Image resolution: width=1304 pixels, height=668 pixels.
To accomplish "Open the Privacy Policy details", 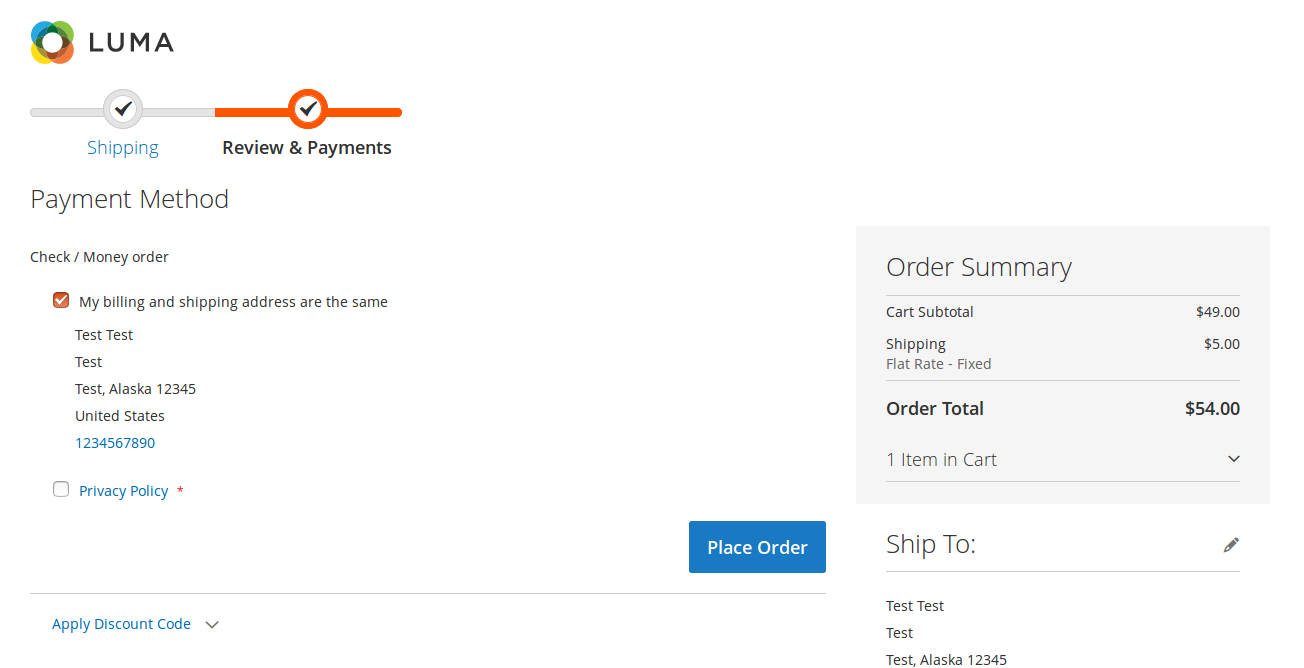I will pos(123,490).
